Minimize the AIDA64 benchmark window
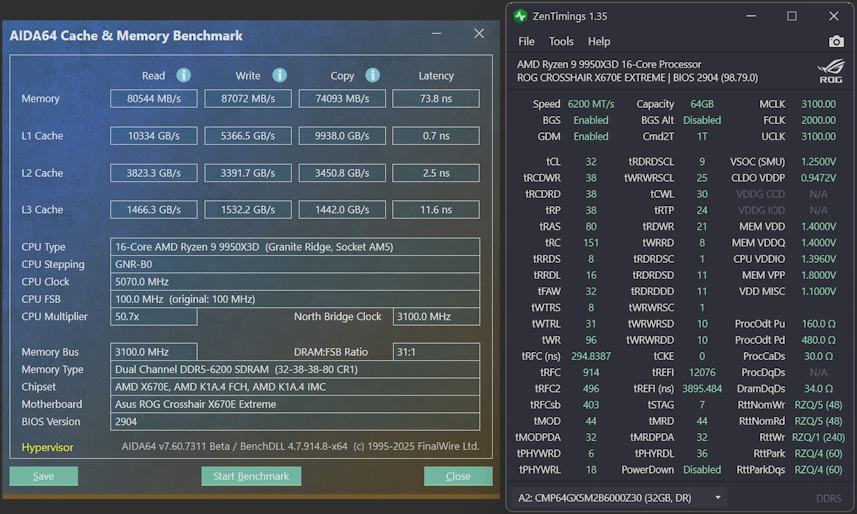The image size is (857, 514). (x=437, y=34)
